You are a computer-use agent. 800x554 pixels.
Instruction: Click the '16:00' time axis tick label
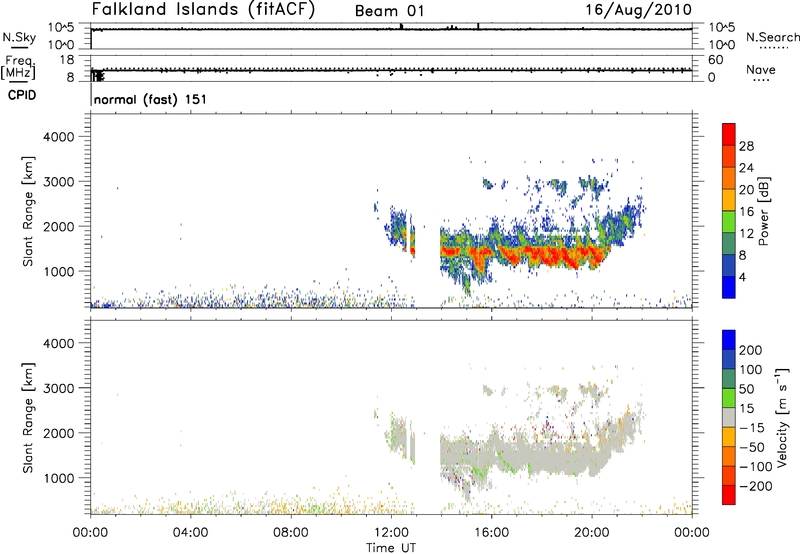tap(491, 533)
